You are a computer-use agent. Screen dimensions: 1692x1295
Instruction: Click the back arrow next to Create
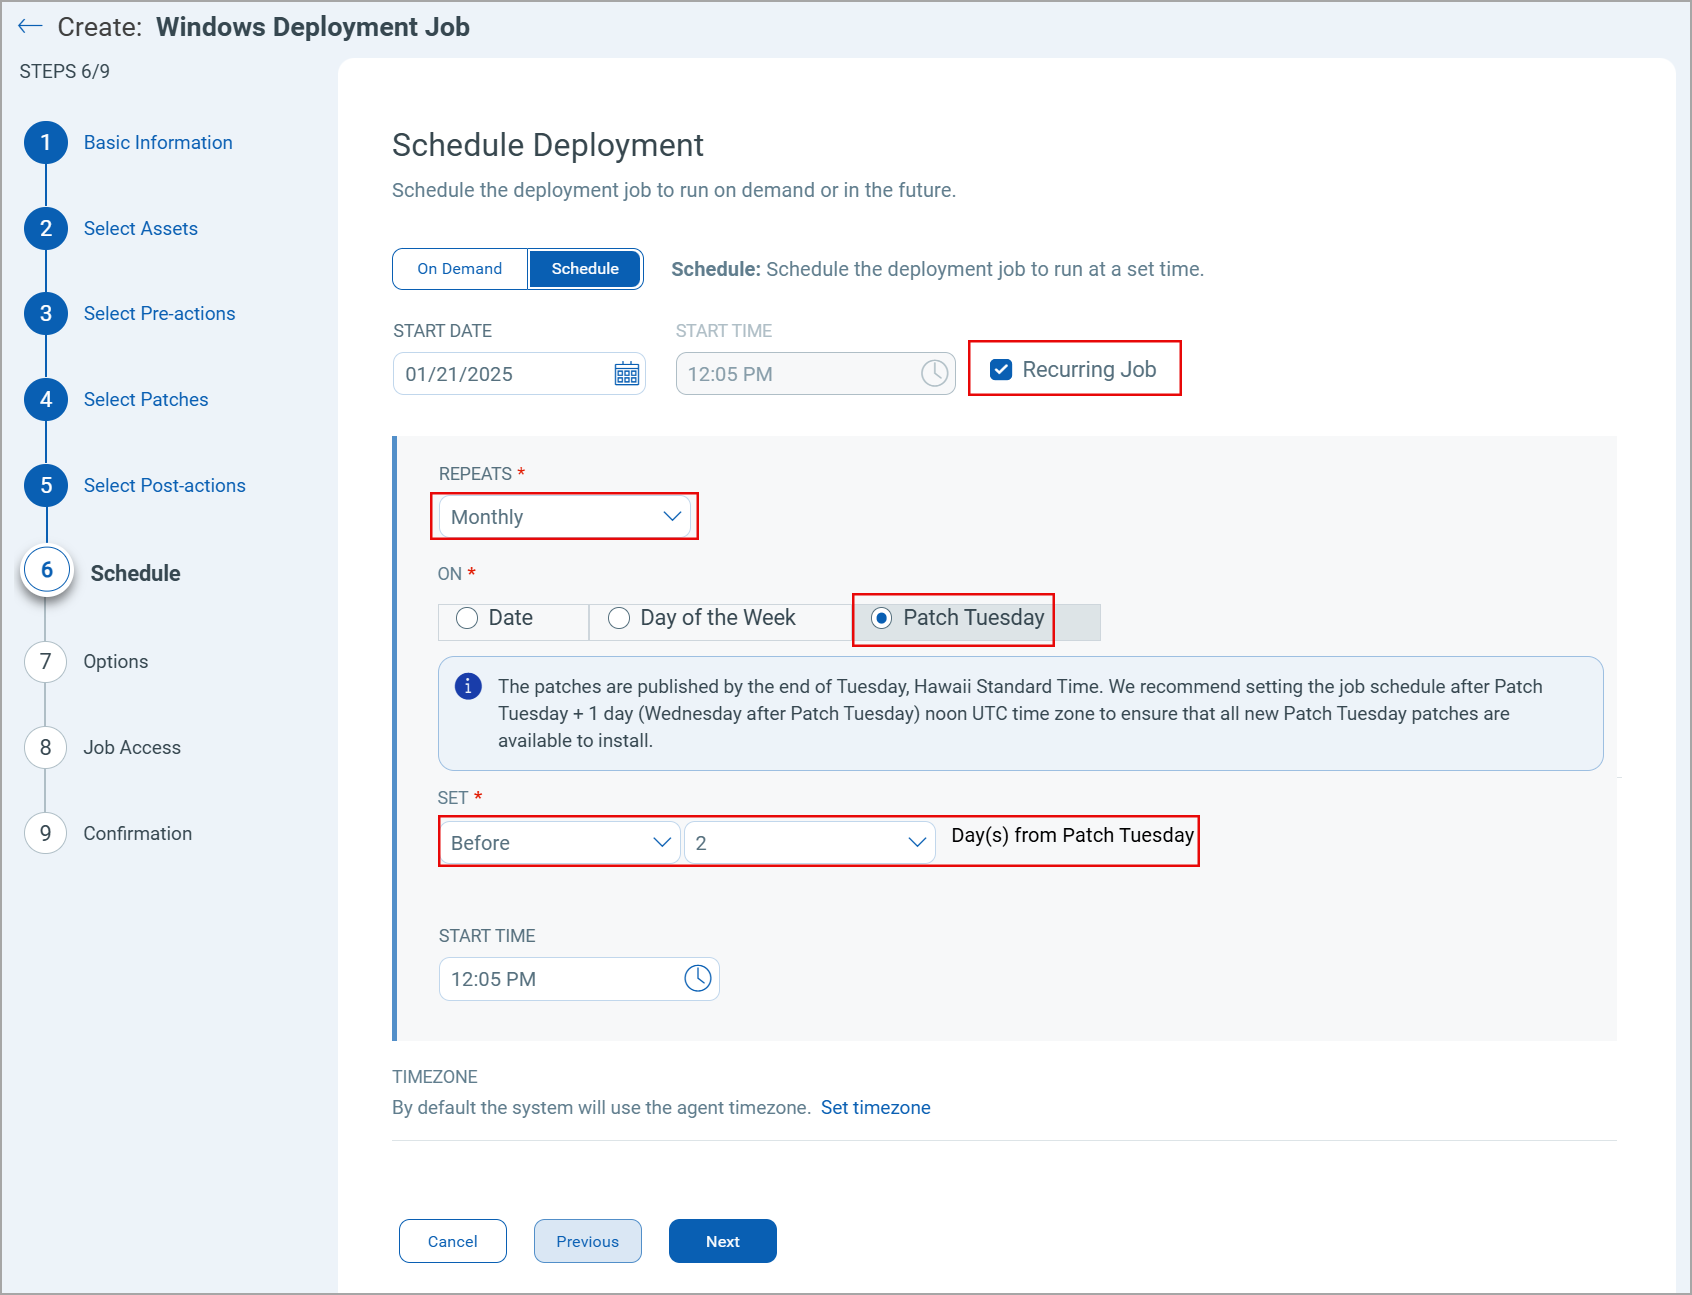pos(30,27)
